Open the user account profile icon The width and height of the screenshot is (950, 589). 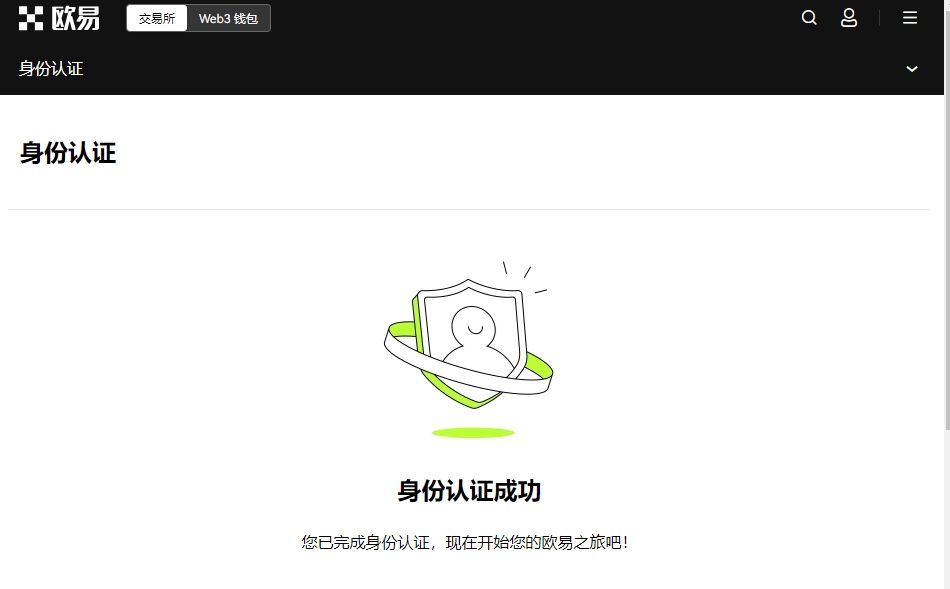coord(849,18)
